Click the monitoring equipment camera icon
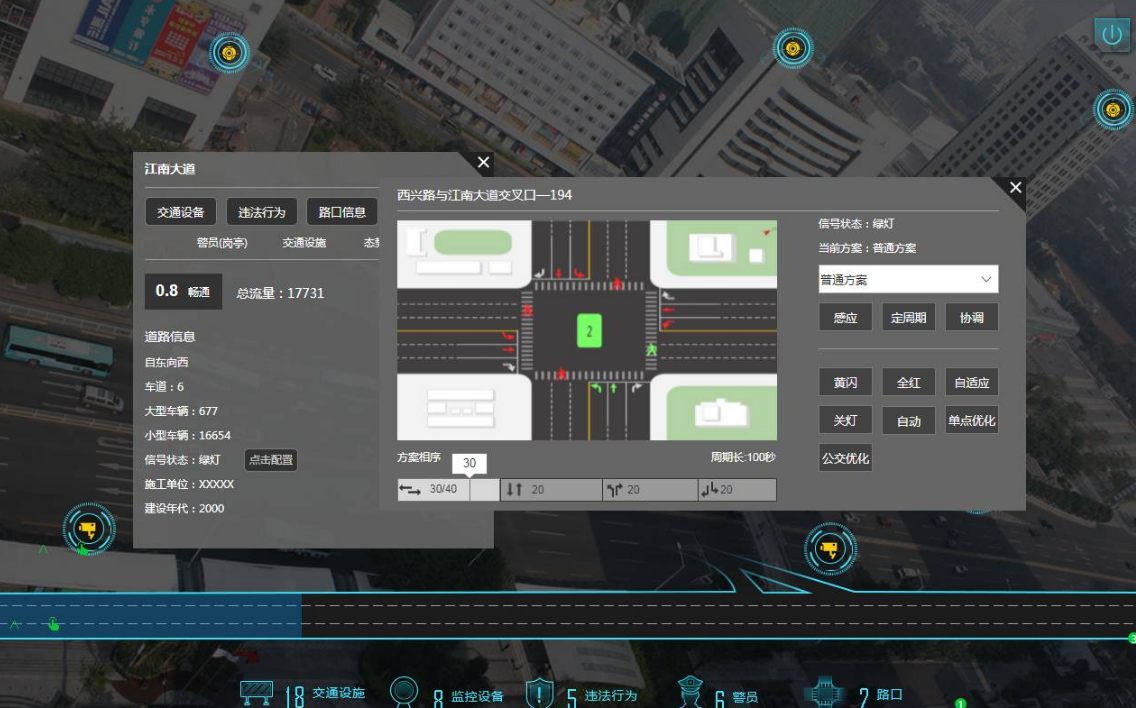This screenshot has height=708, width=1136. [404, 692]
